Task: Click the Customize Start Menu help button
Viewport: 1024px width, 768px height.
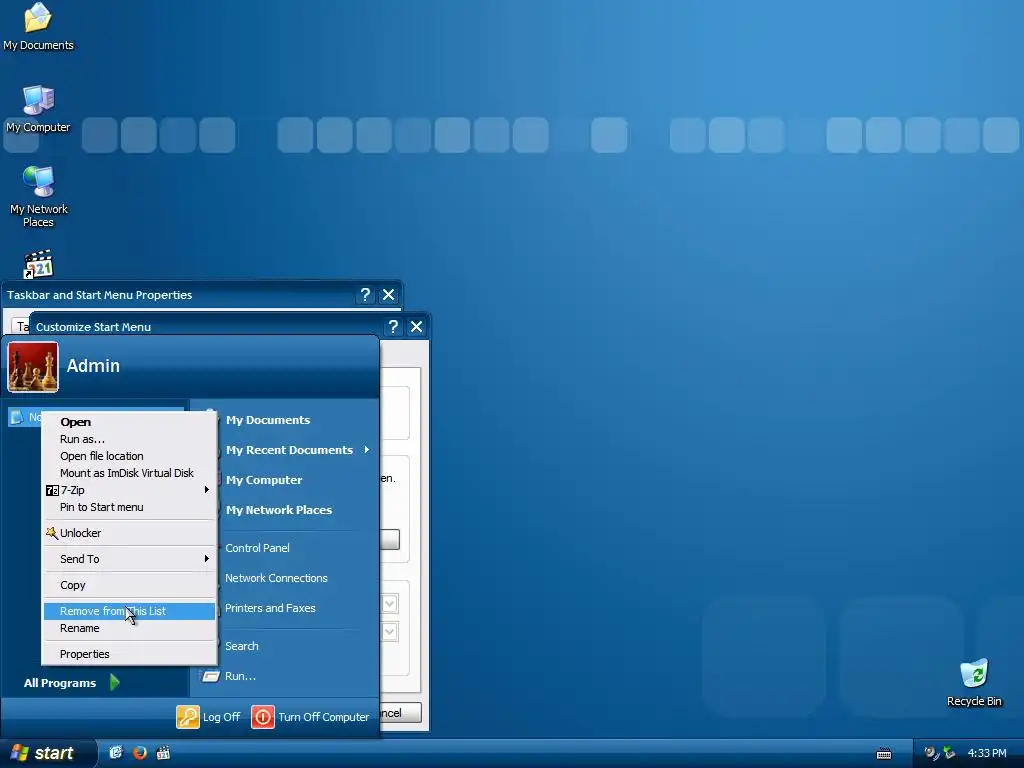Action: 393,327
